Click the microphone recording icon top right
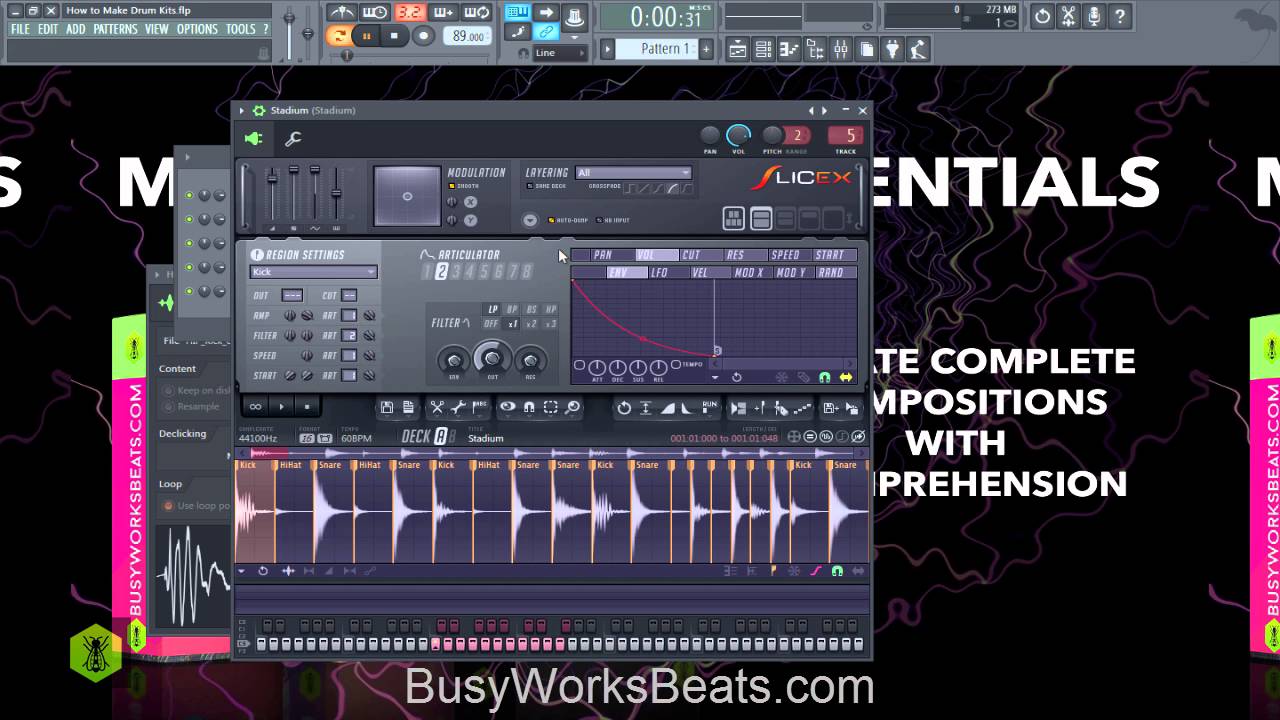 [x=1094, y=16]
